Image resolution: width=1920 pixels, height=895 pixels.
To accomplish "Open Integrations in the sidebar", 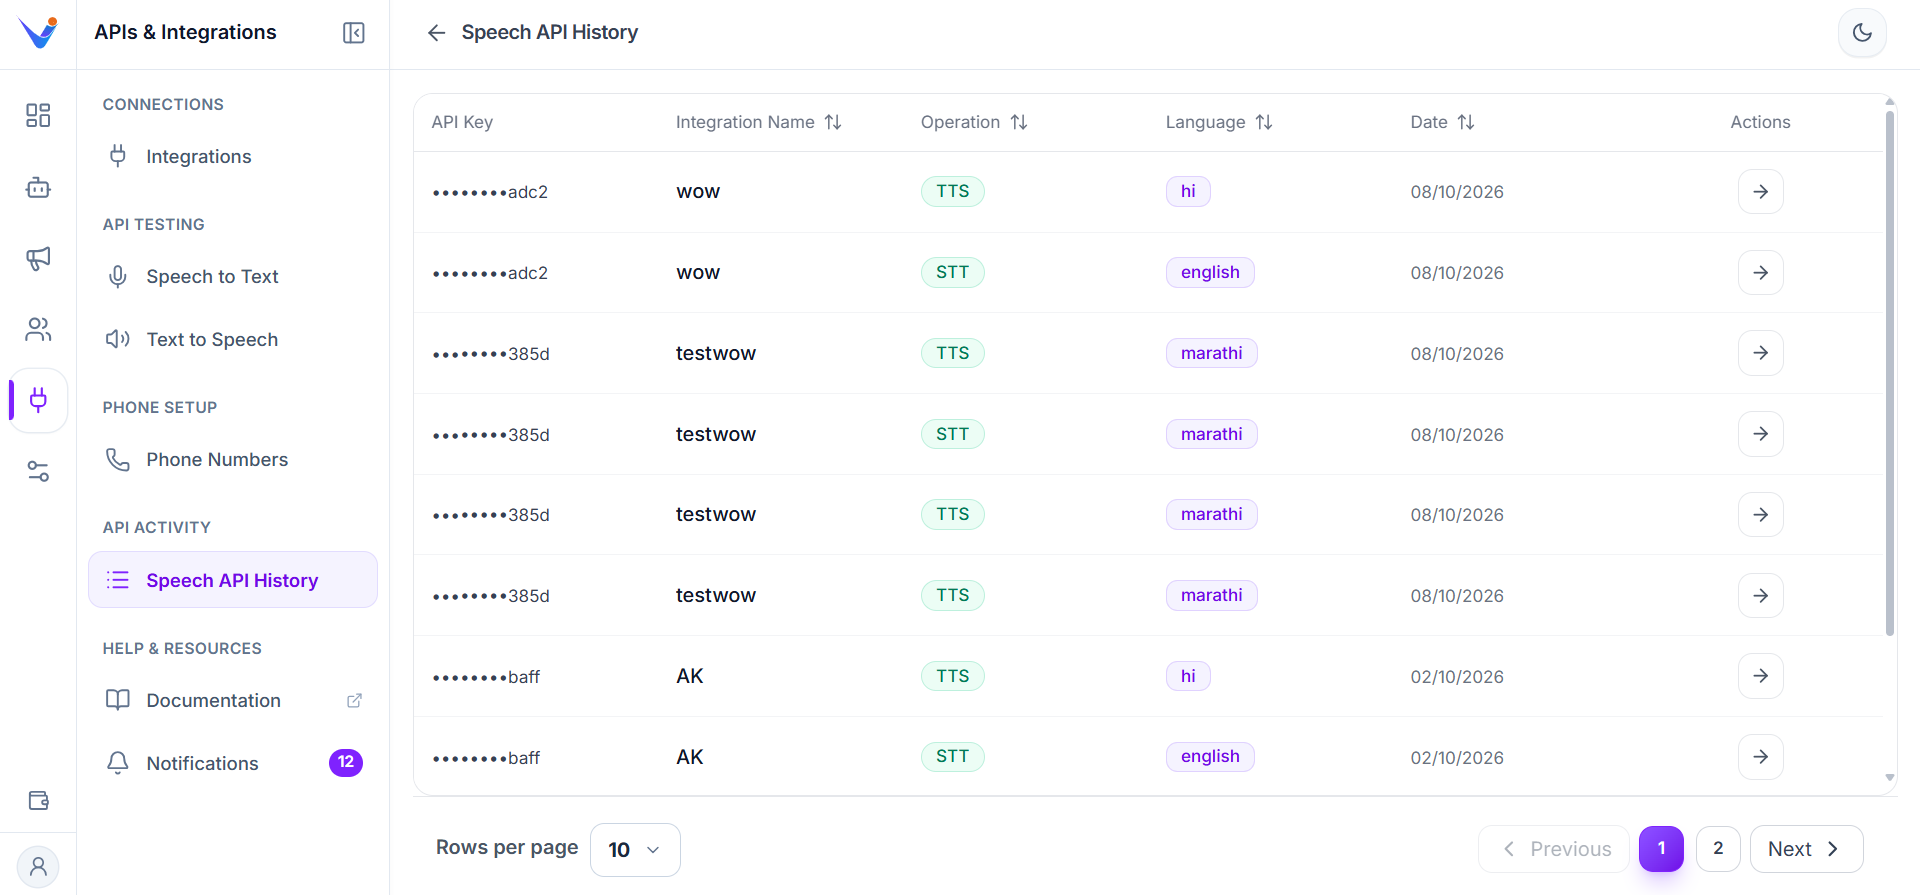I will (x=233, y=156).
